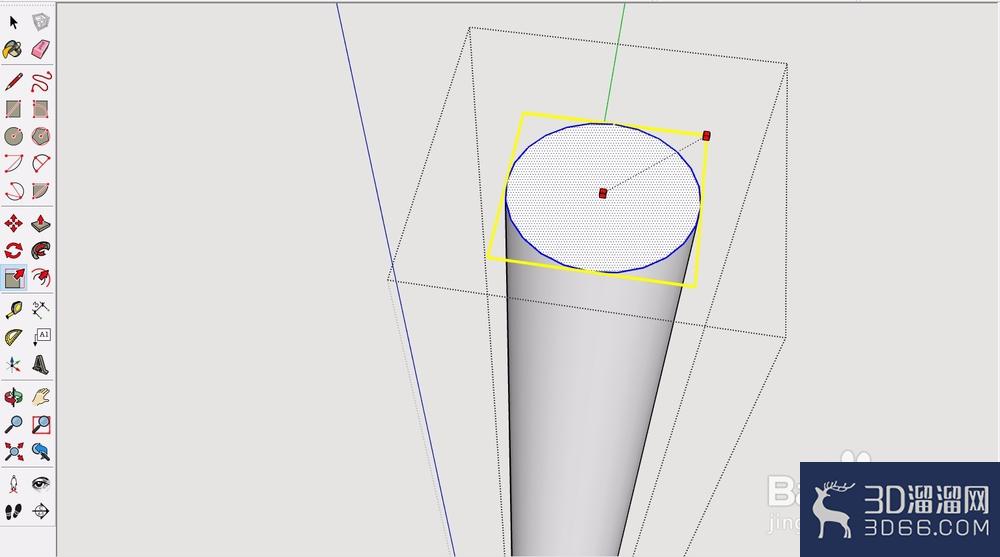Activate the Push/Pull tool
Viewport: 1000px width, 557px height.
pos(41,223)
